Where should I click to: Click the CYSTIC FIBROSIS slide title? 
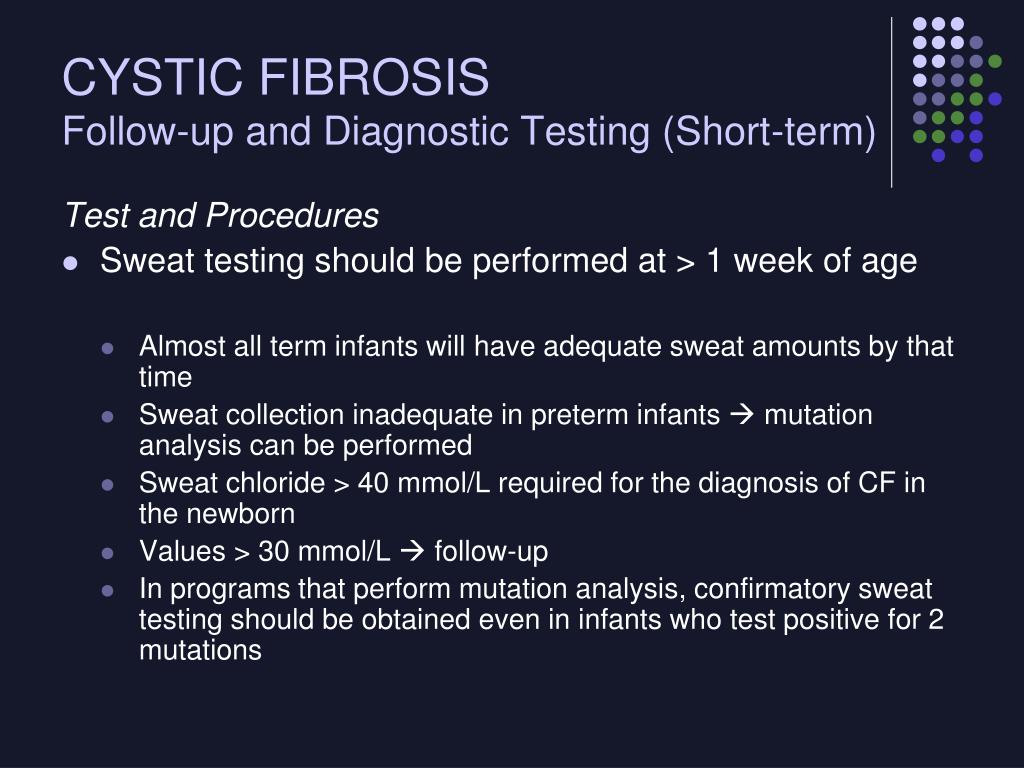click(276, 77)
